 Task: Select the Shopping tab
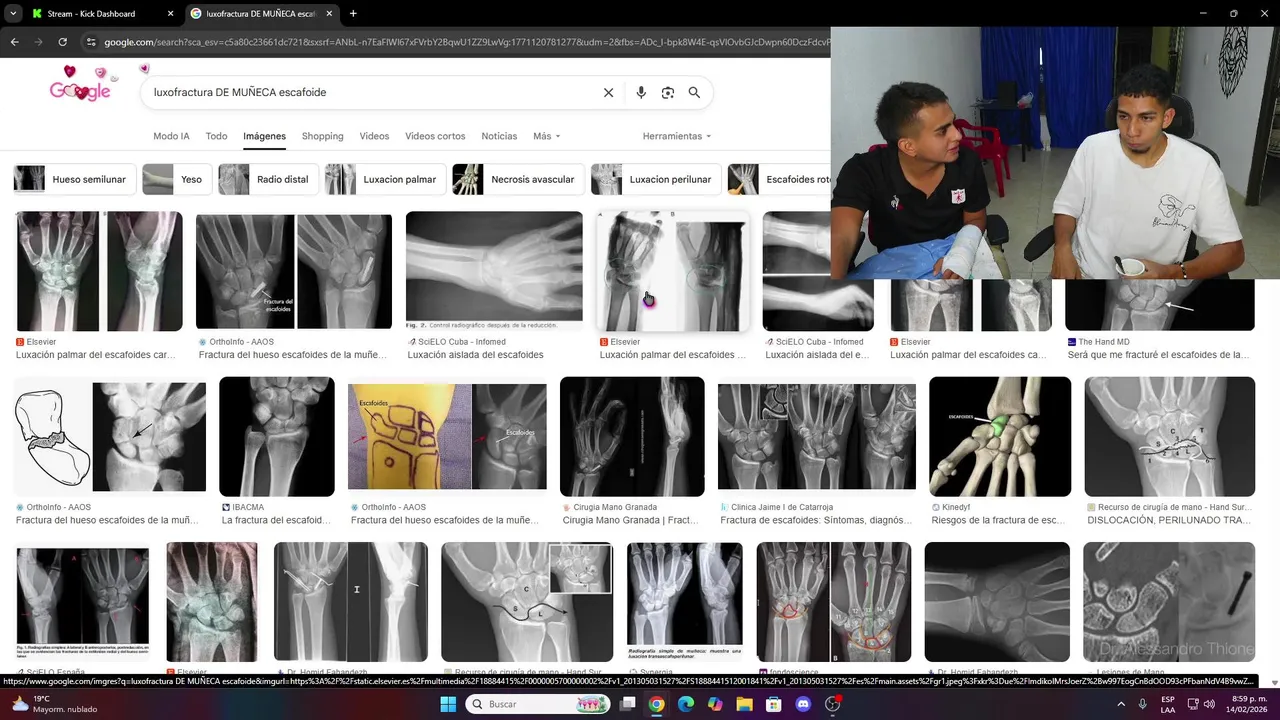pyautogui.click(x=322, y=136)
